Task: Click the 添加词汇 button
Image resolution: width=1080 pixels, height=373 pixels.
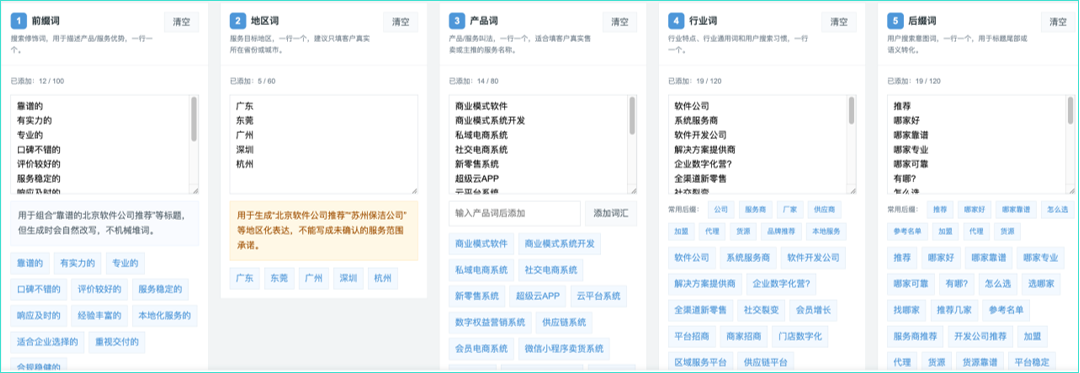Action: pos(611,213)
